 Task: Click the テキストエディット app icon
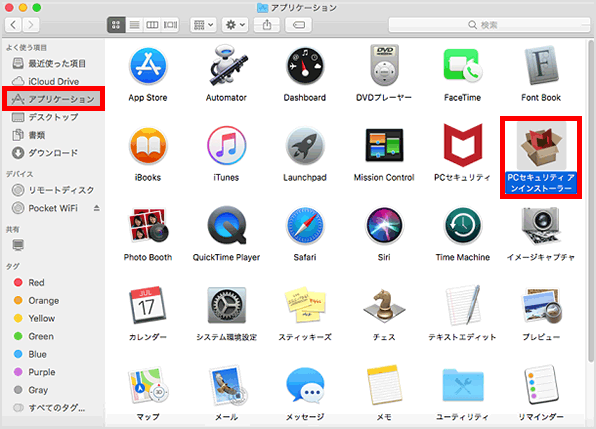click(463, 306)
